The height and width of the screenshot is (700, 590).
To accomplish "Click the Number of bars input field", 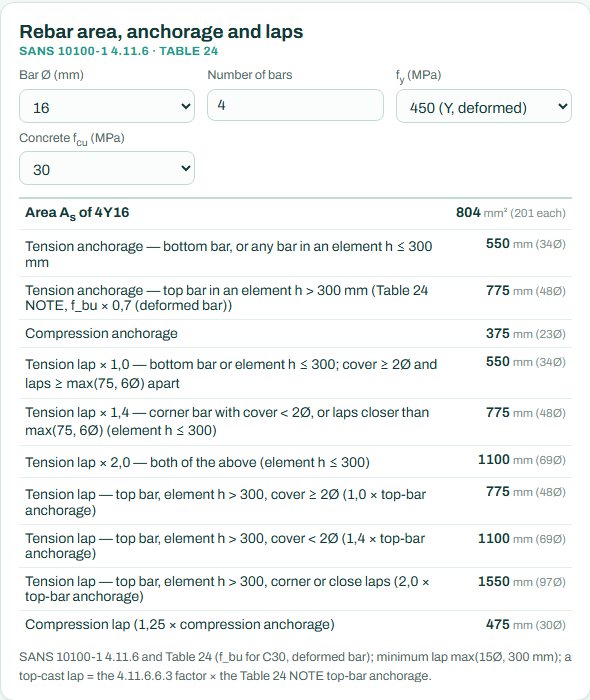I will (295, 105).
